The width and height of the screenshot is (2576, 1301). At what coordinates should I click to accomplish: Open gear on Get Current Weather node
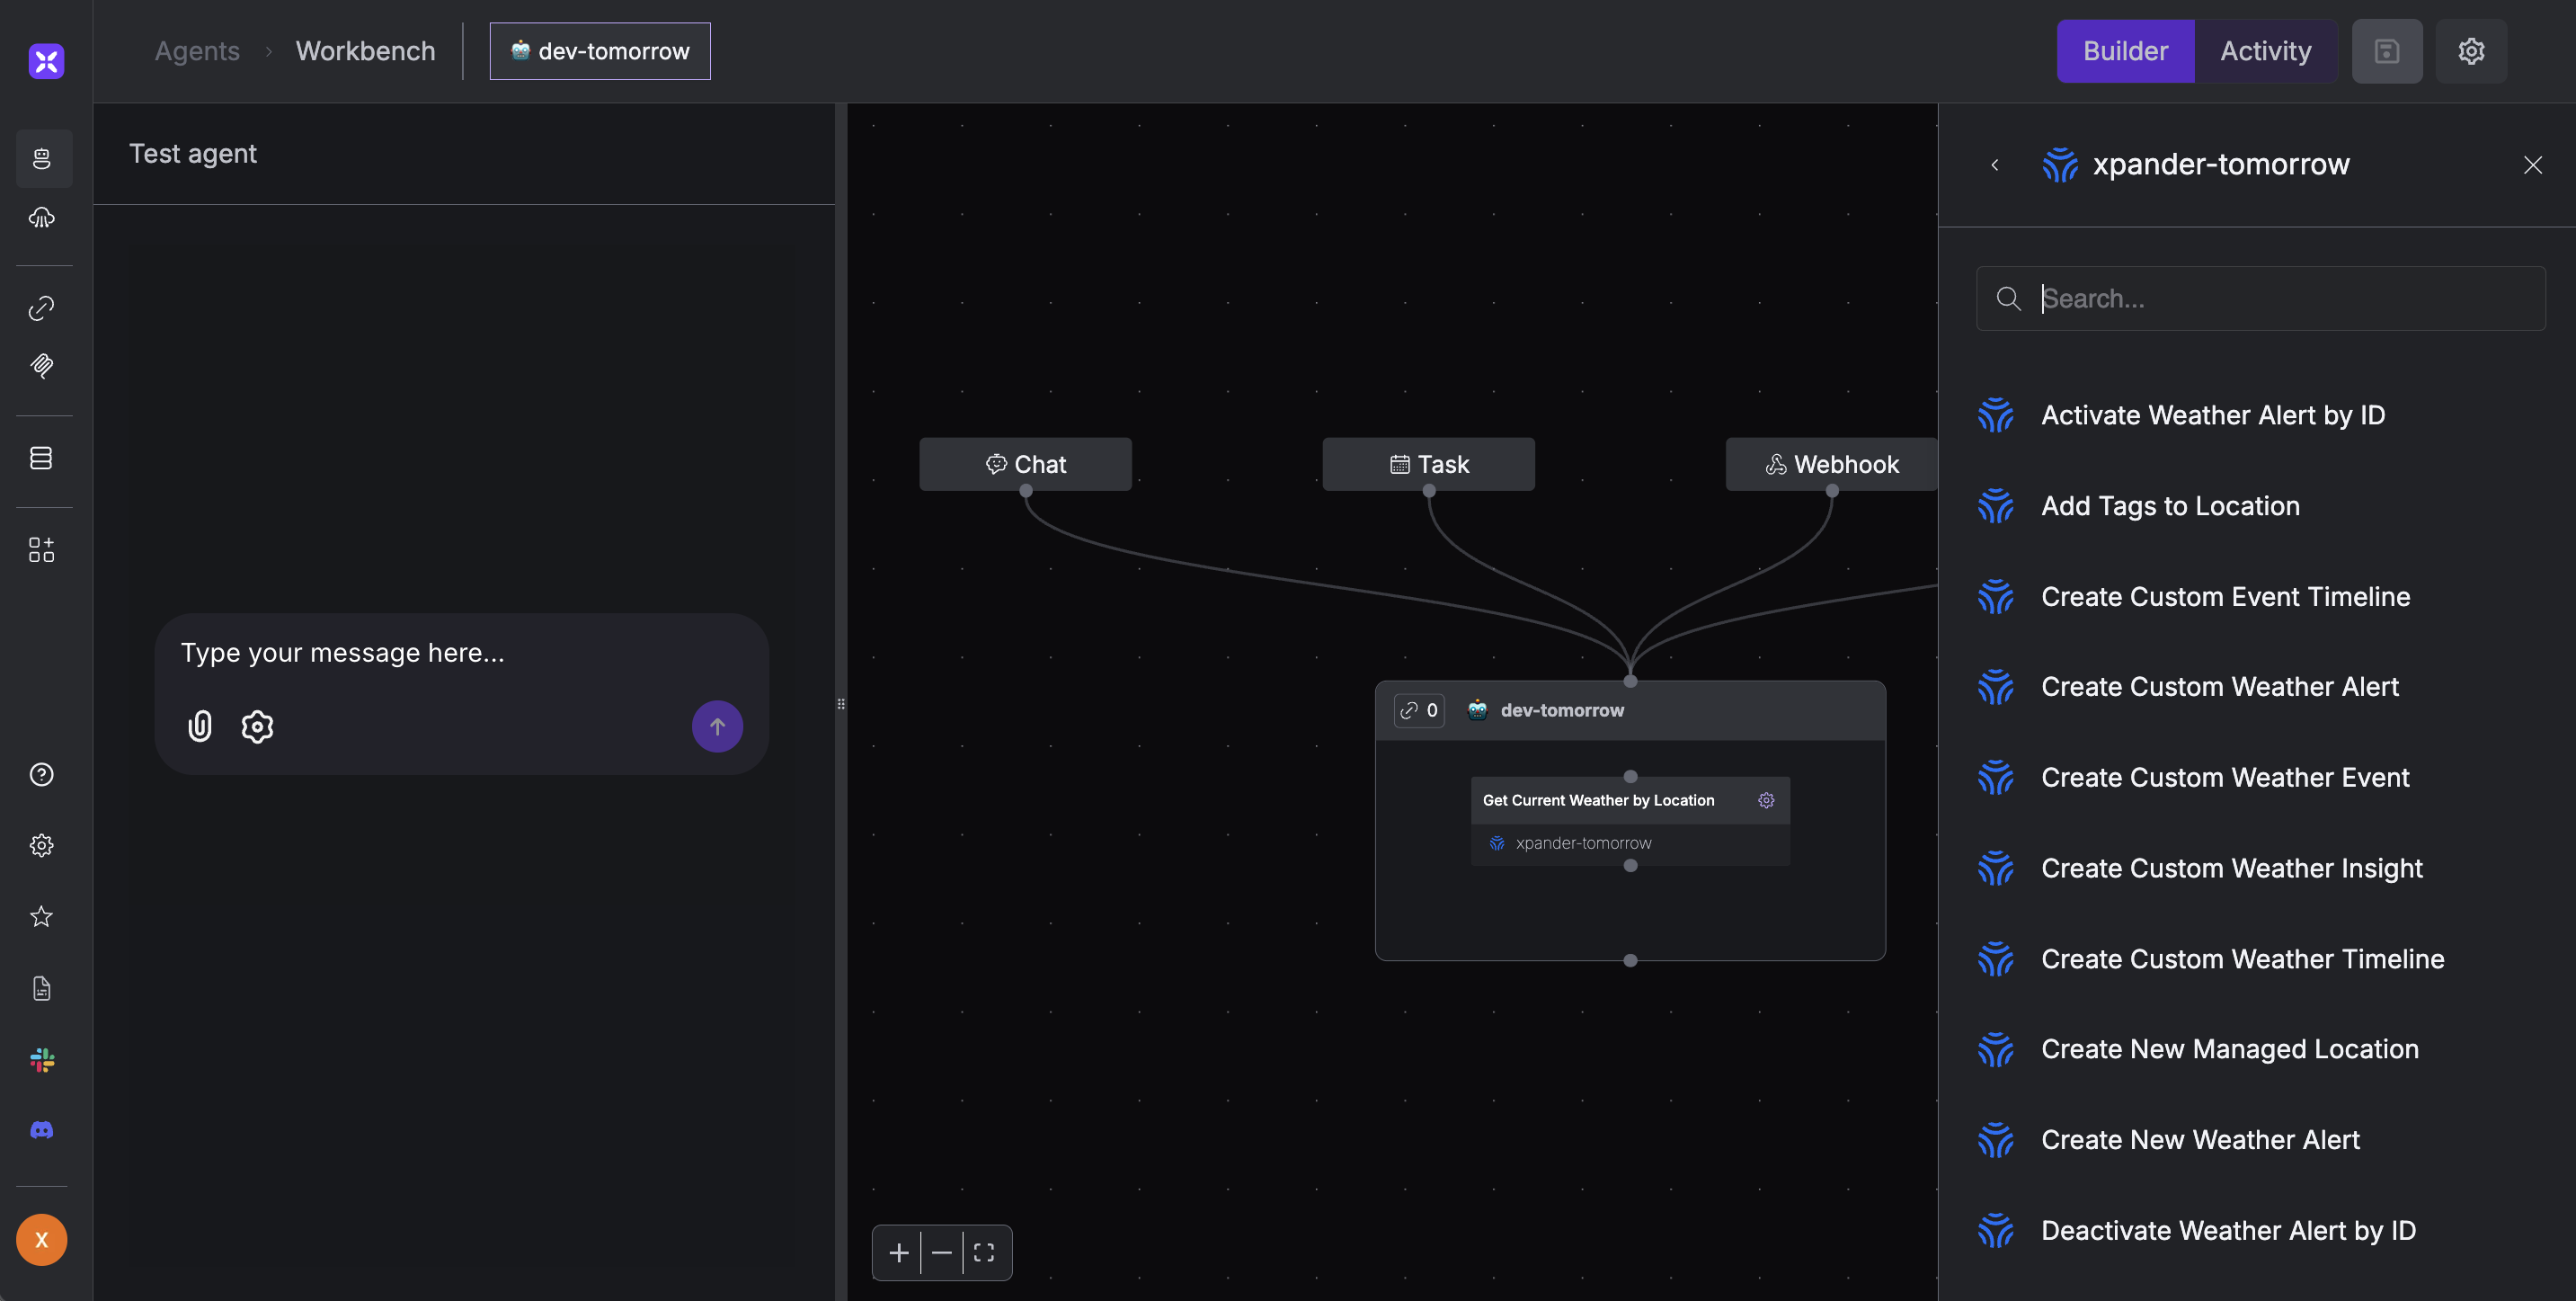click(x=1766, y=800)
